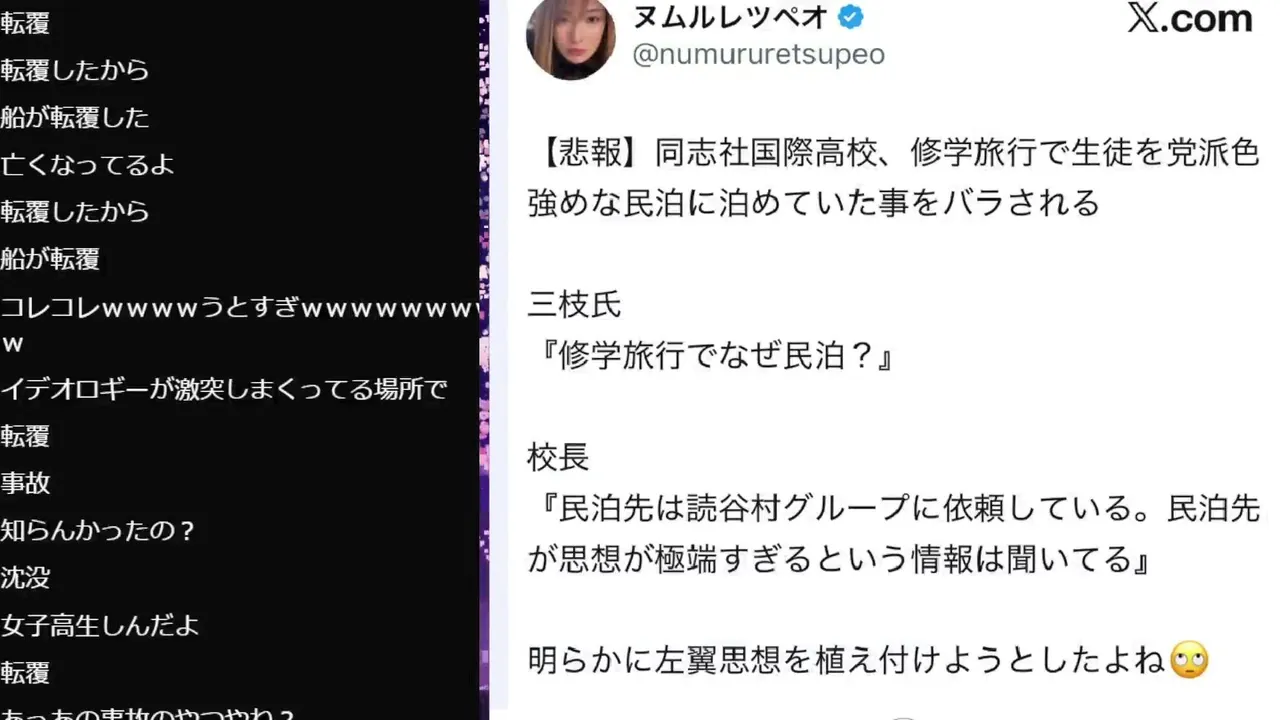Visit the @numururetsupeo handle

[x=758, y=54]
